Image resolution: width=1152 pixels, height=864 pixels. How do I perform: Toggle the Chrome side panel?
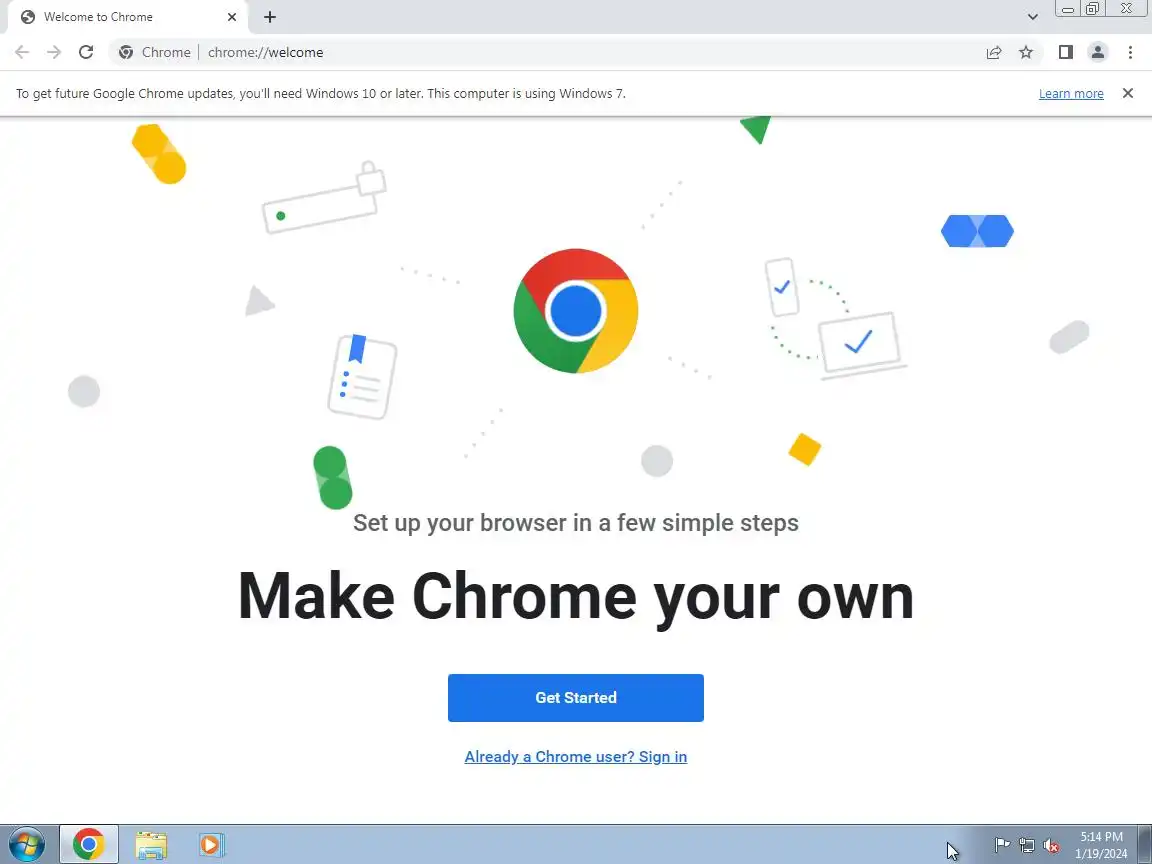1065,52
